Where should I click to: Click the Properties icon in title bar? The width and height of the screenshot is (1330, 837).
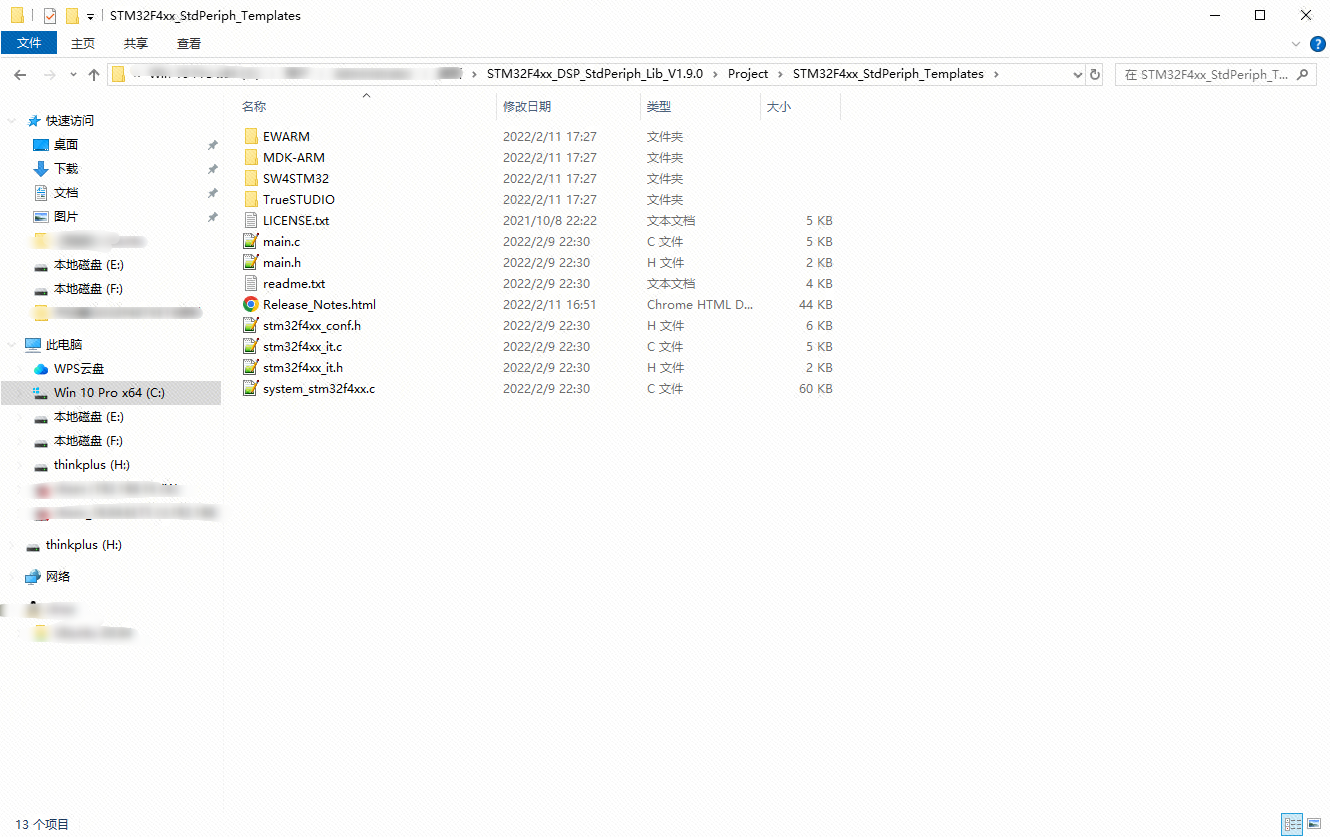point(50,16)
